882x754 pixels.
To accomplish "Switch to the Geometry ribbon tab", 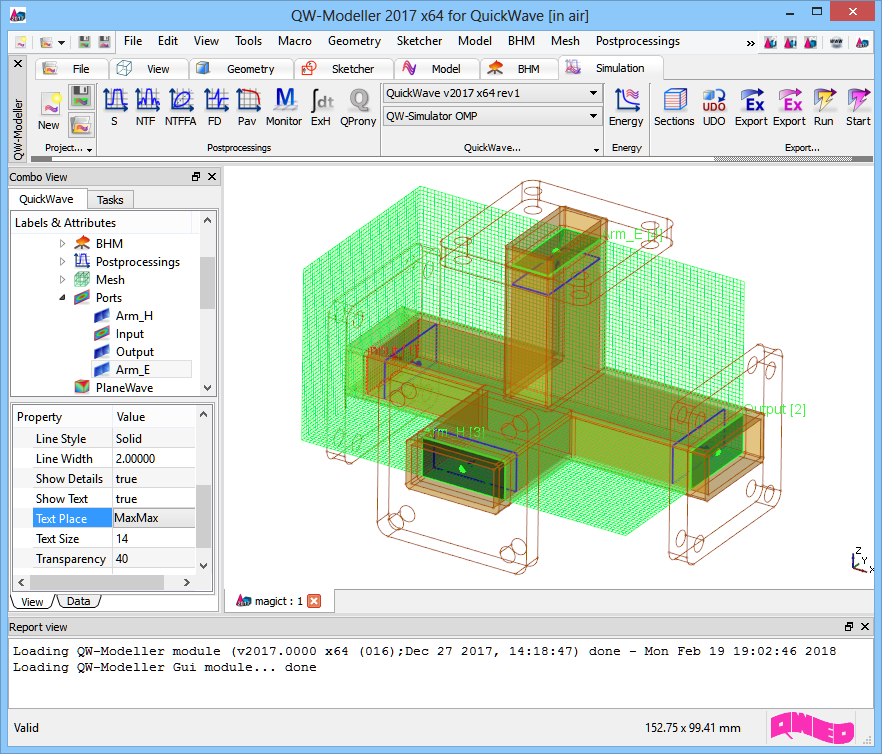I will [249, 69].
